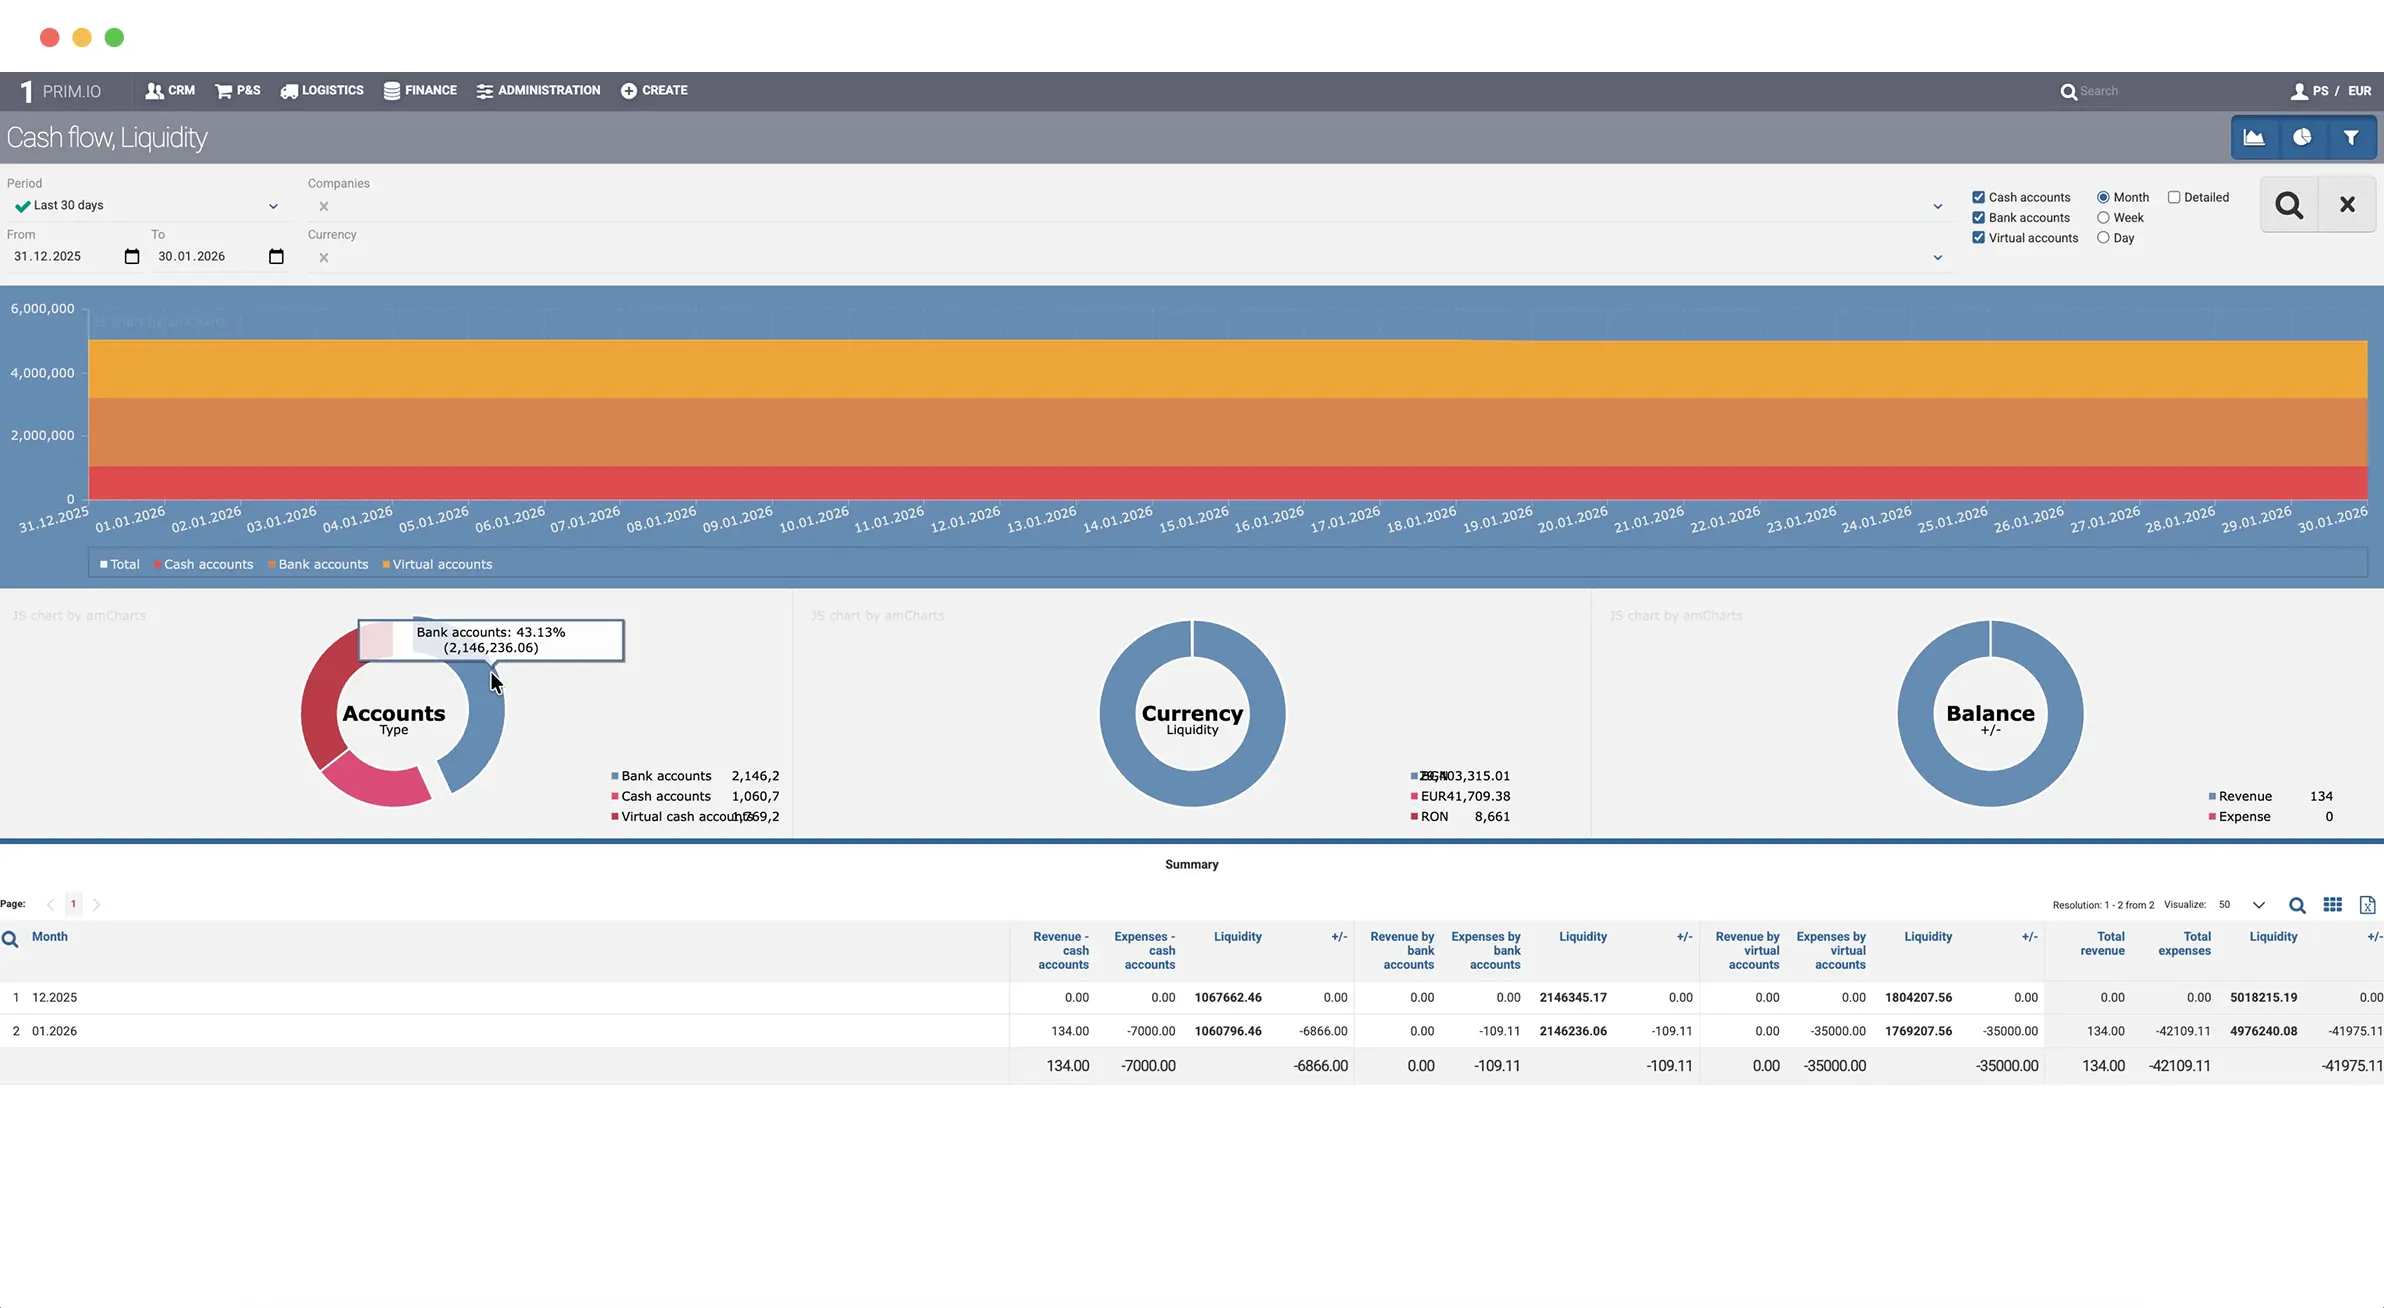The width and height of the screenshot is (2384, 1308).
Task: Go to next page arrow in table
Action: (x=96, y=905)
